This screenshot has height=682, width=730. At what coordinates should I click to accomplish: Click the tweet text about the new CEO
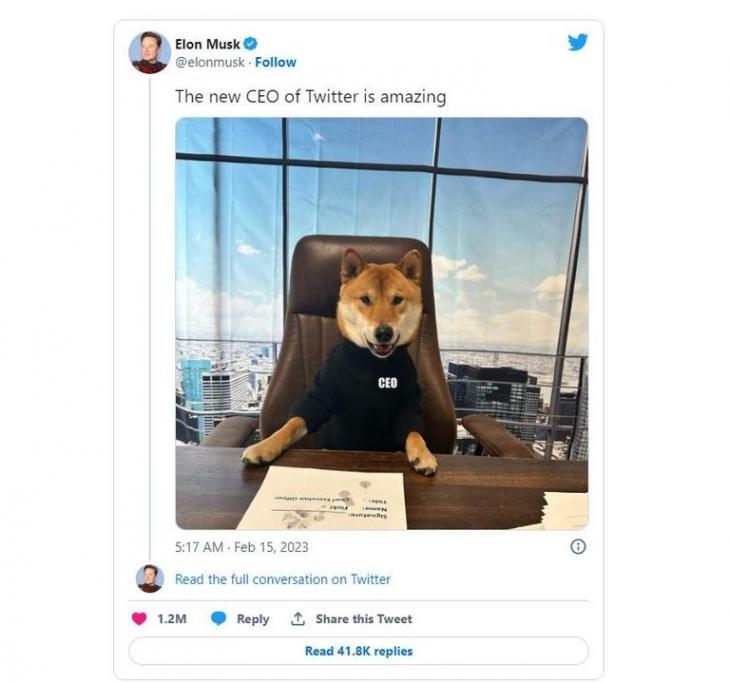tap(310, 97)
